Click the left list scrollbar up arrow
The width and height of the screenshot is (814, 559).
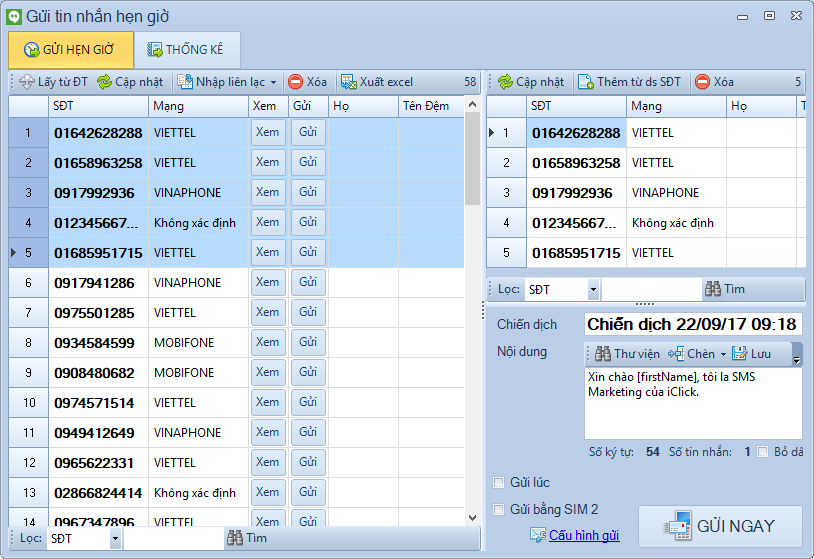pyautogui.click(x=472, y=105)
